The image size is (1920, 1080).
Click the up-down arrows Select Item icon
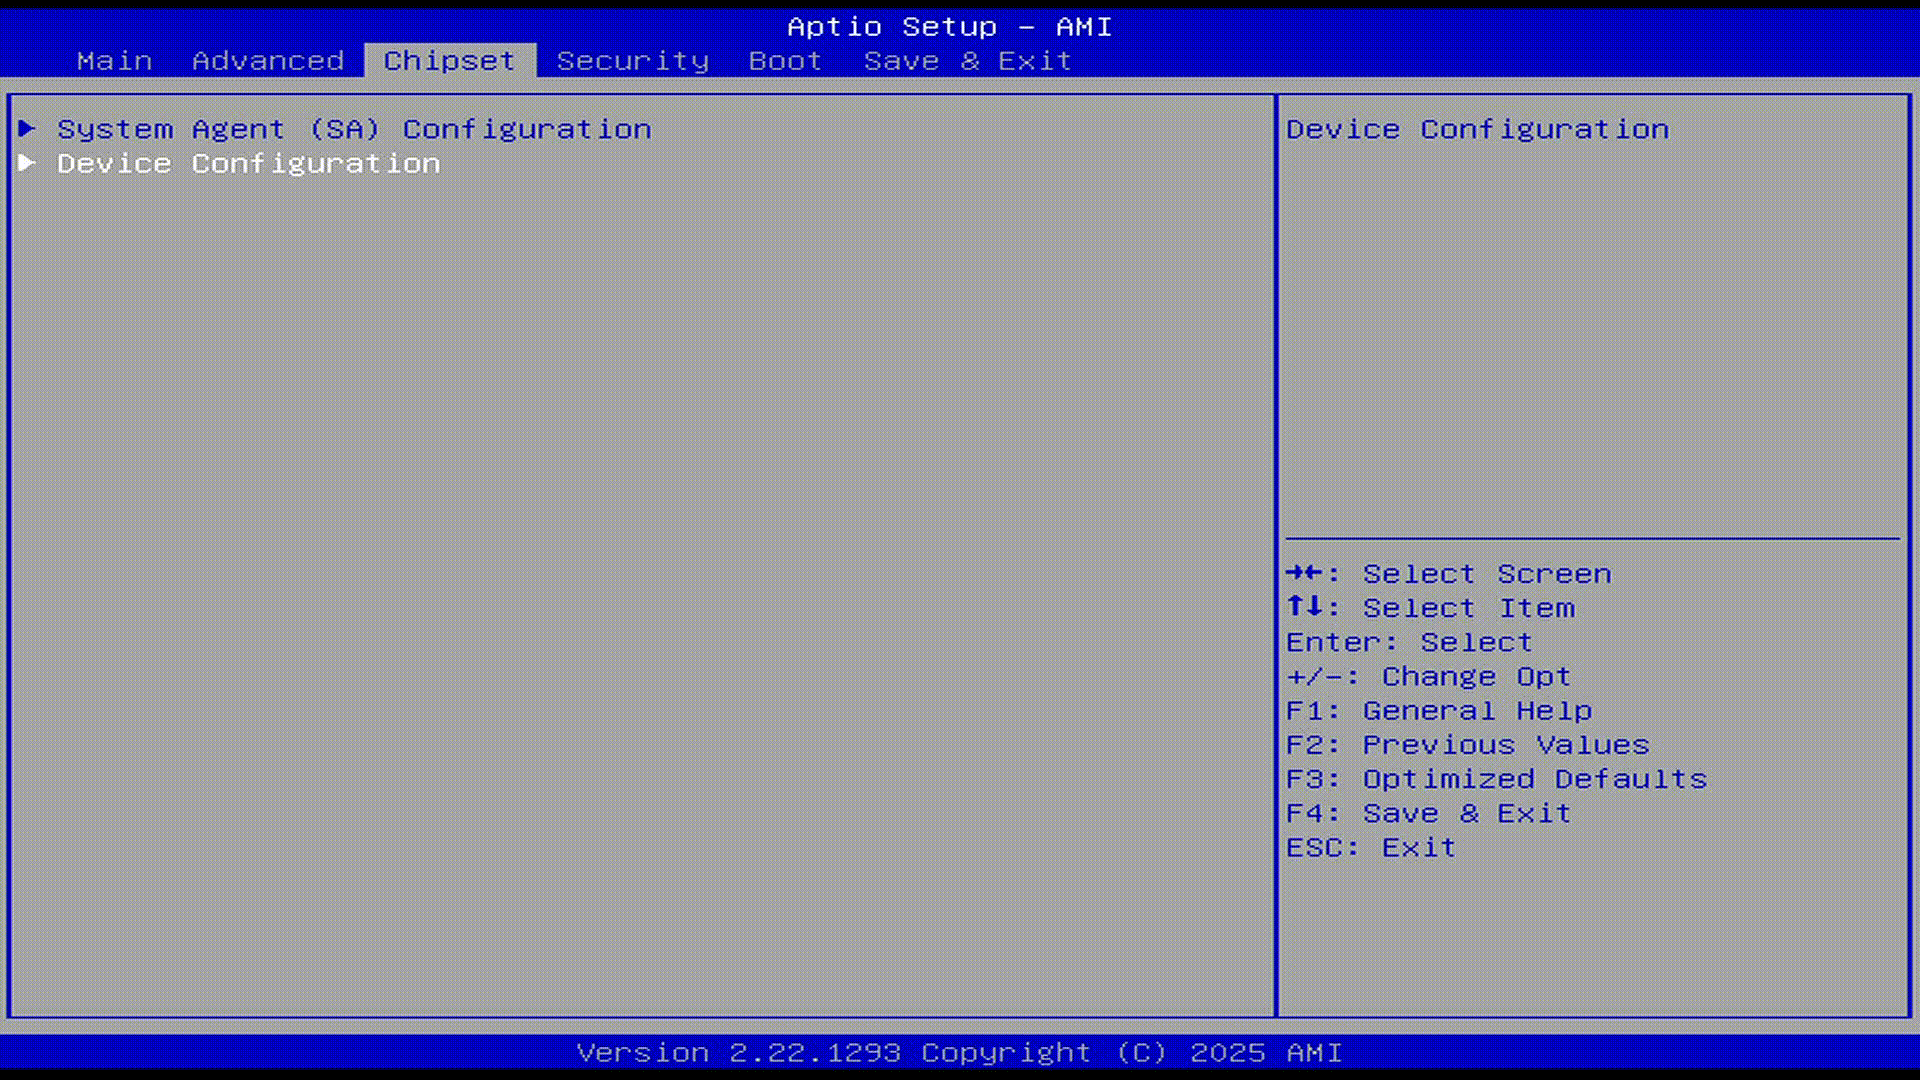(1306, 607)
